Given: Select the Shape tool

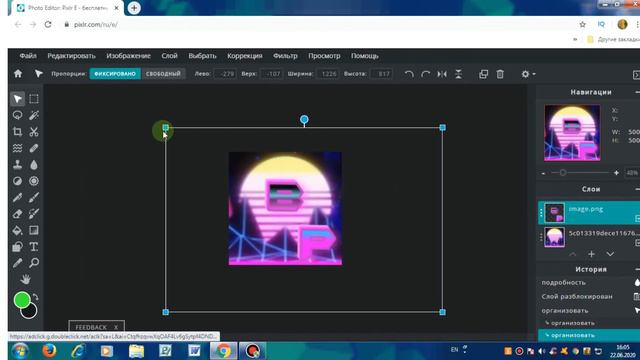Looking at the screenshot, I should coord(18,247).
